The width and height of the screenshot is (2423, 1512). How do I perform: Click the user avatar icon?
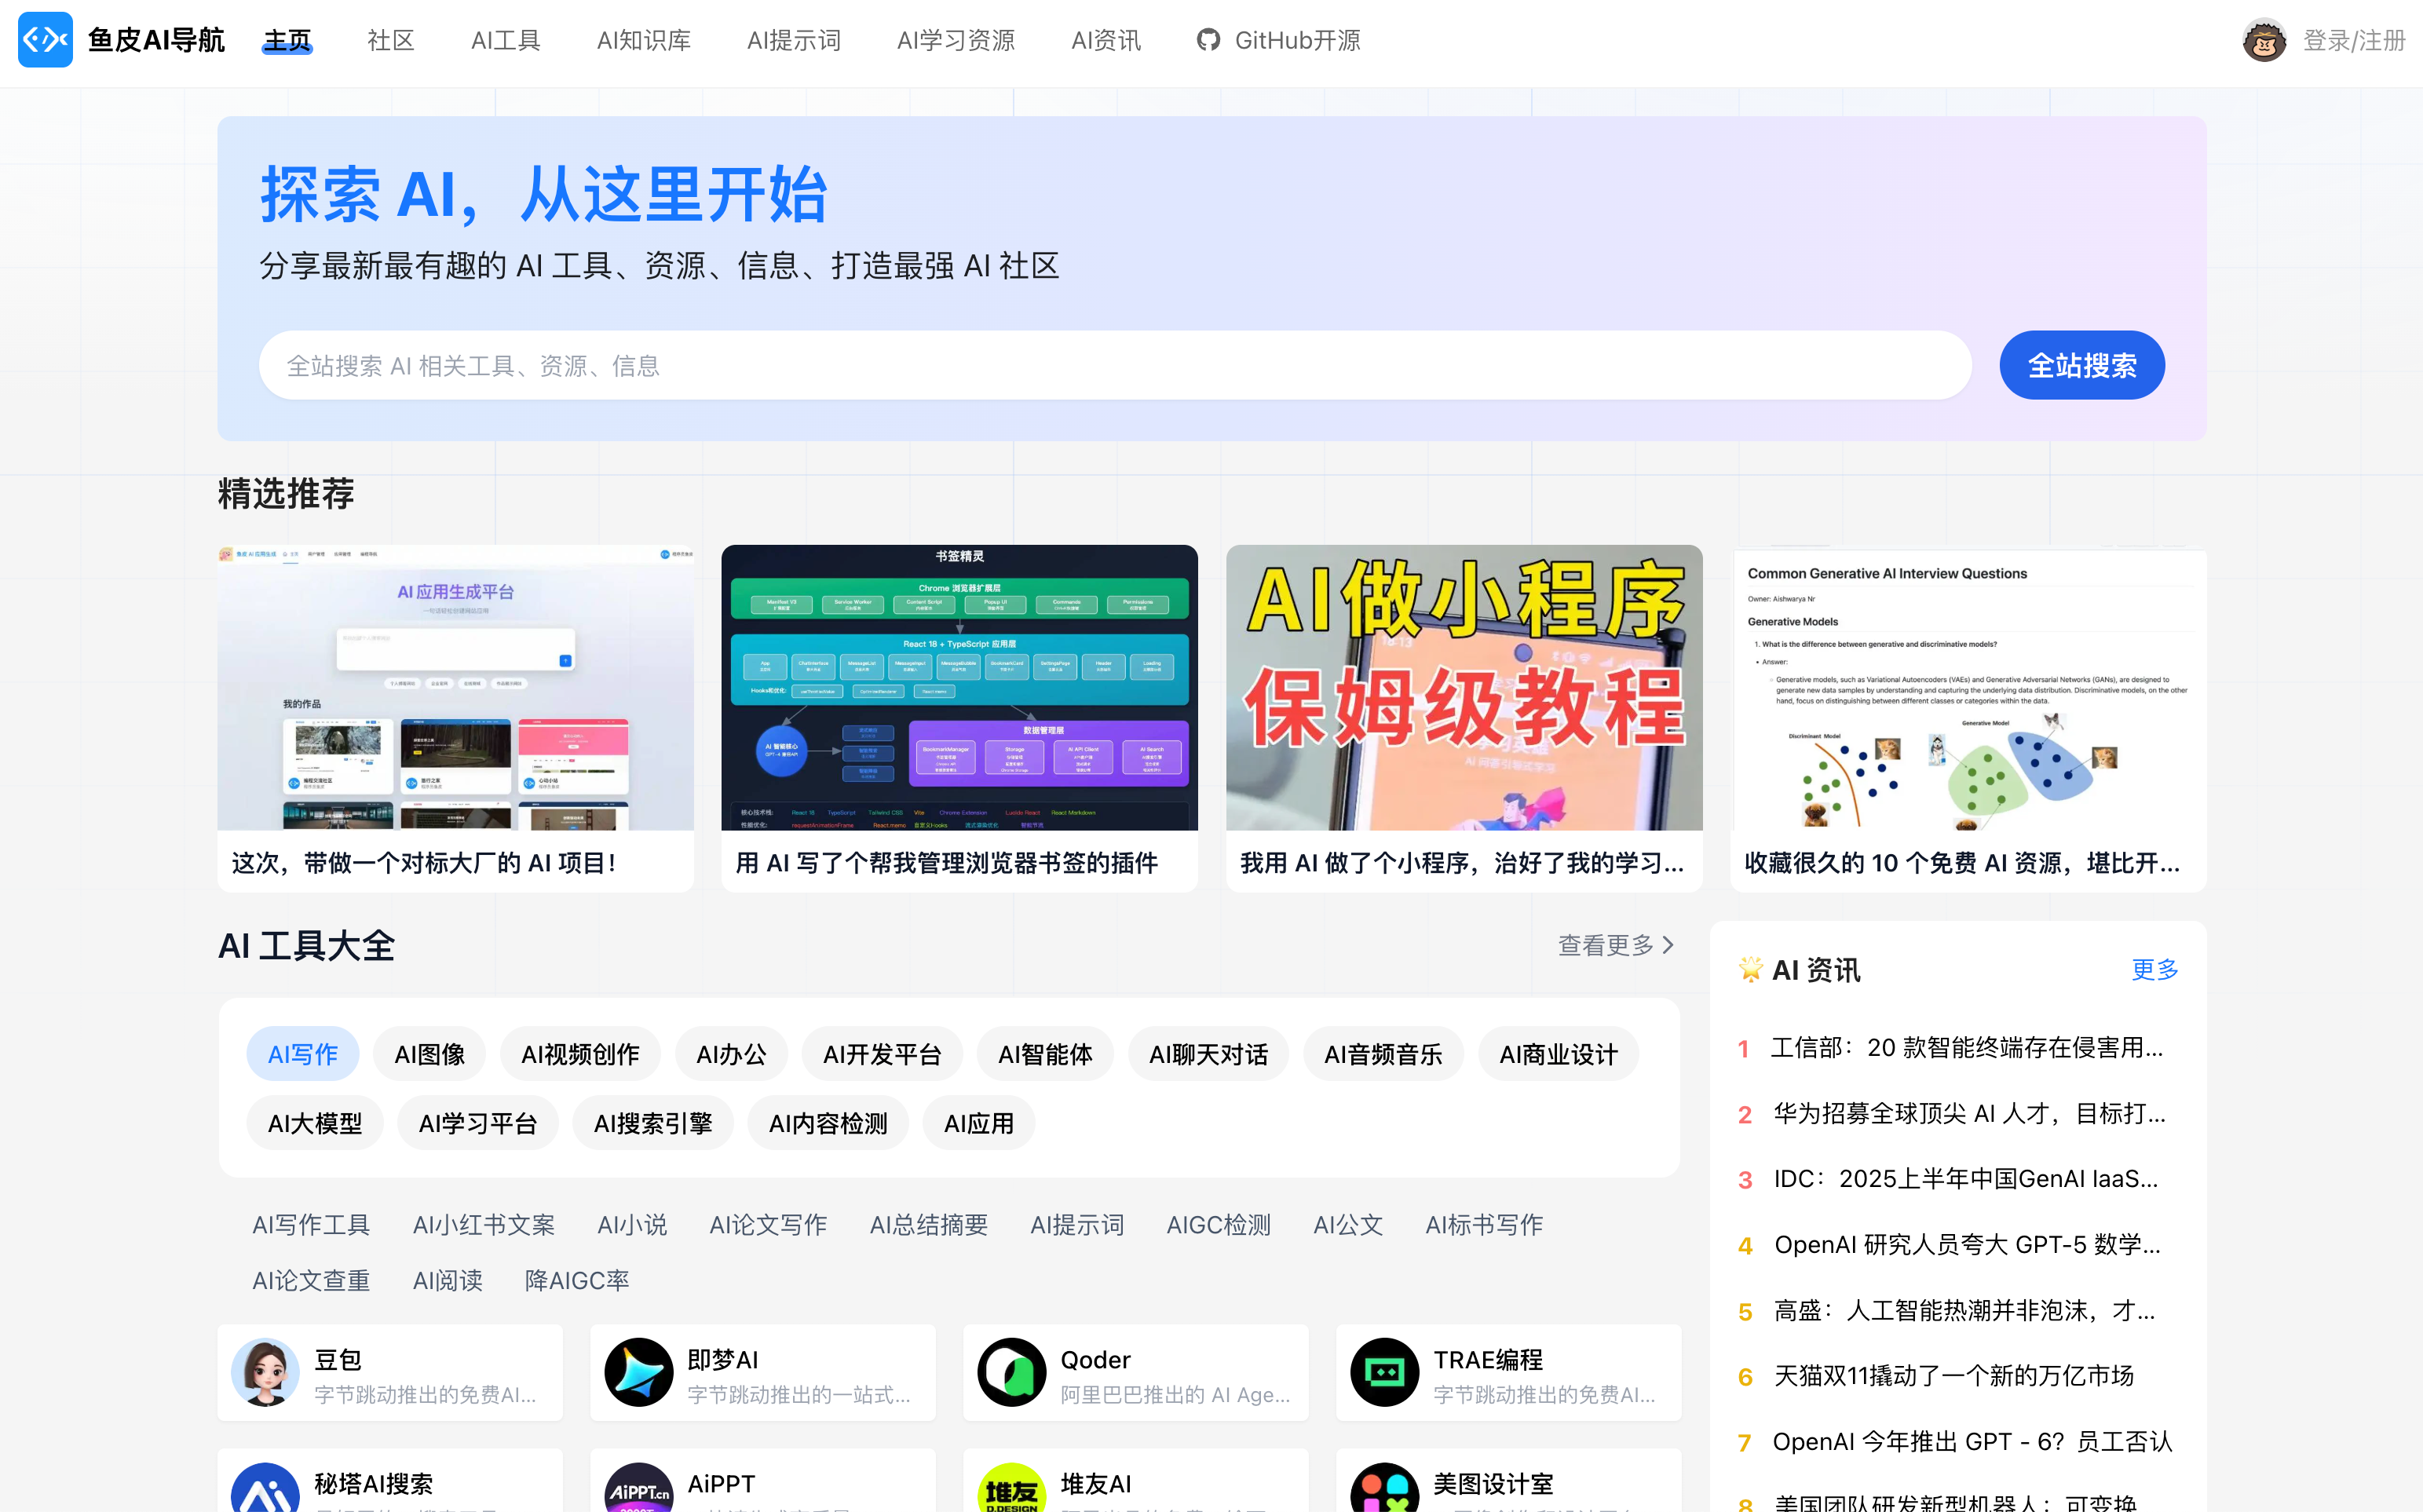[2263, 40]
